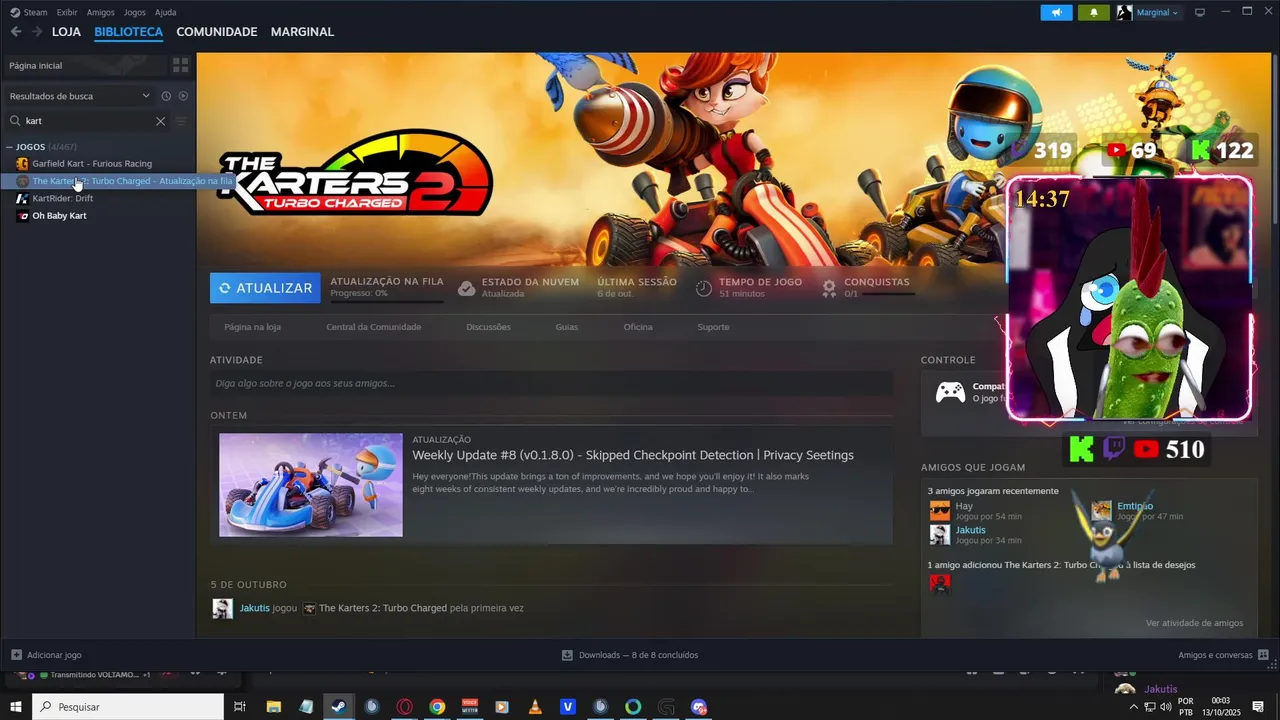This screenshot has height=720, width=1280.
Task: Click the Página inicial button
Action: [x=84, y=65]
